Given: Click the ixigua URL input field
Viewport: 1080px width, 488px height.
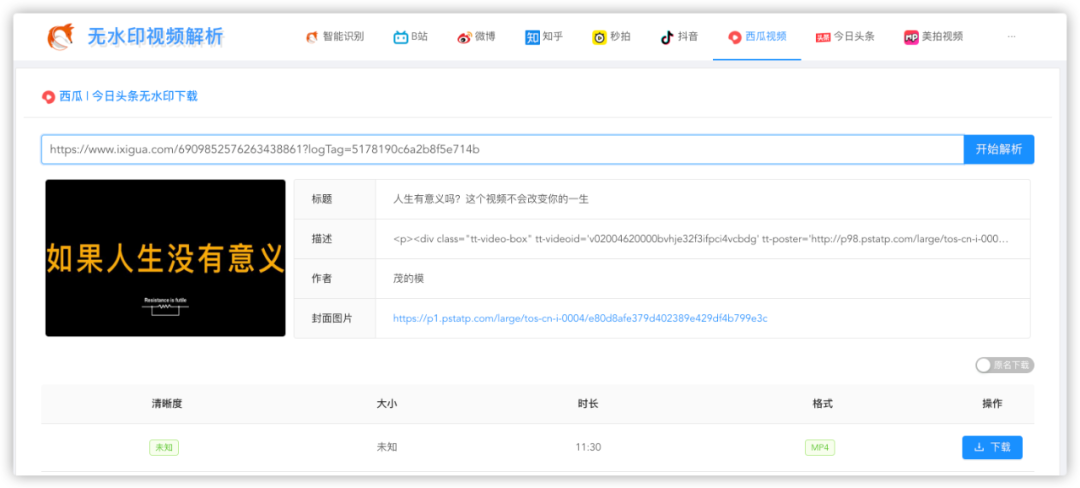Looking at the screenshot, I should (x=500, y=149).
